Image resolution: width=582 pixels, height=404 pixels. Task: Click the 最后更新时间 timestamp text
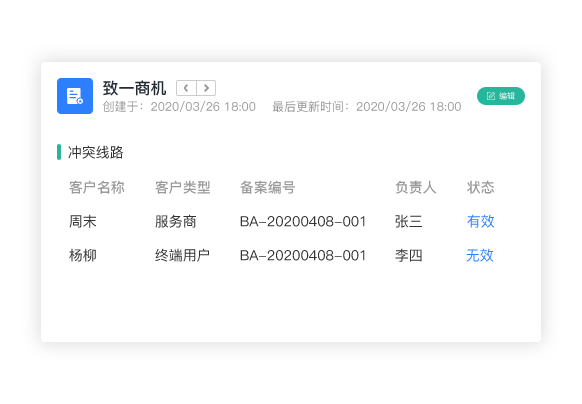tap(367, 107)
